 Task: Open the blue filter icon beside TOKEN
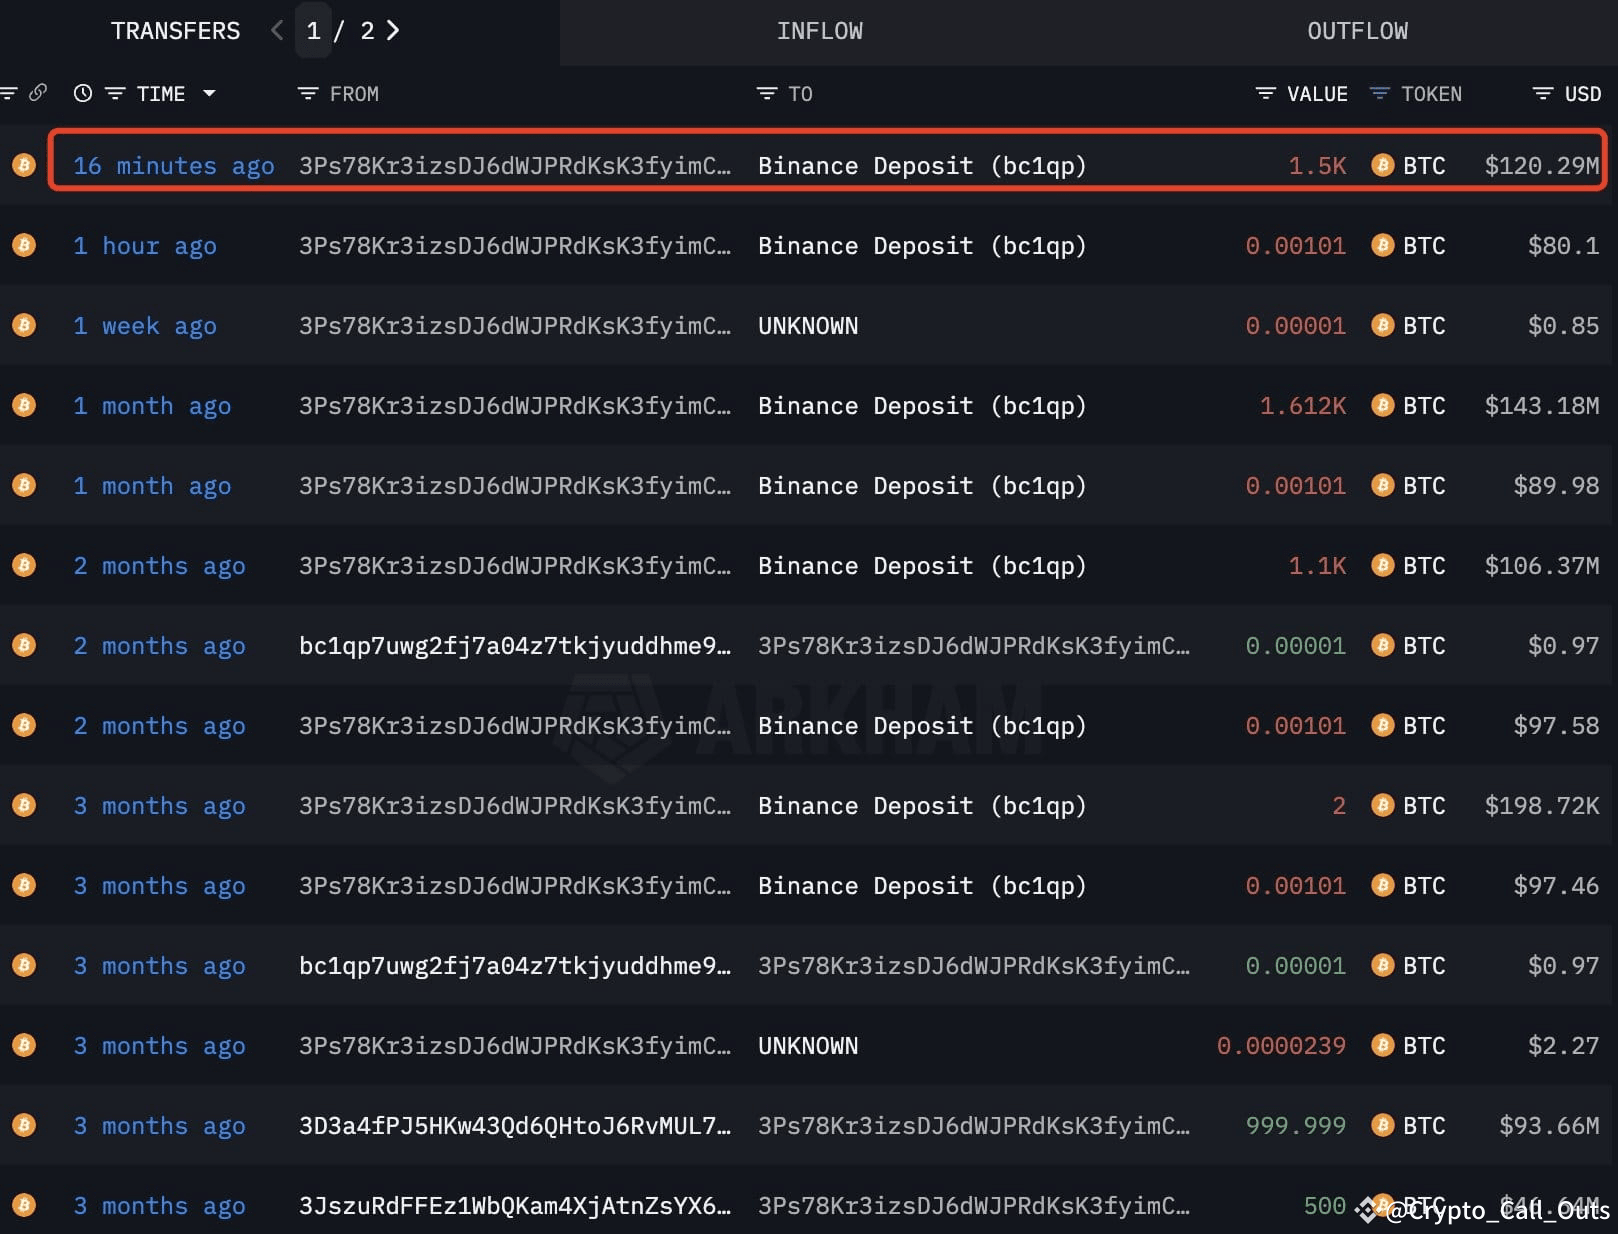(x=1380, y=94)
